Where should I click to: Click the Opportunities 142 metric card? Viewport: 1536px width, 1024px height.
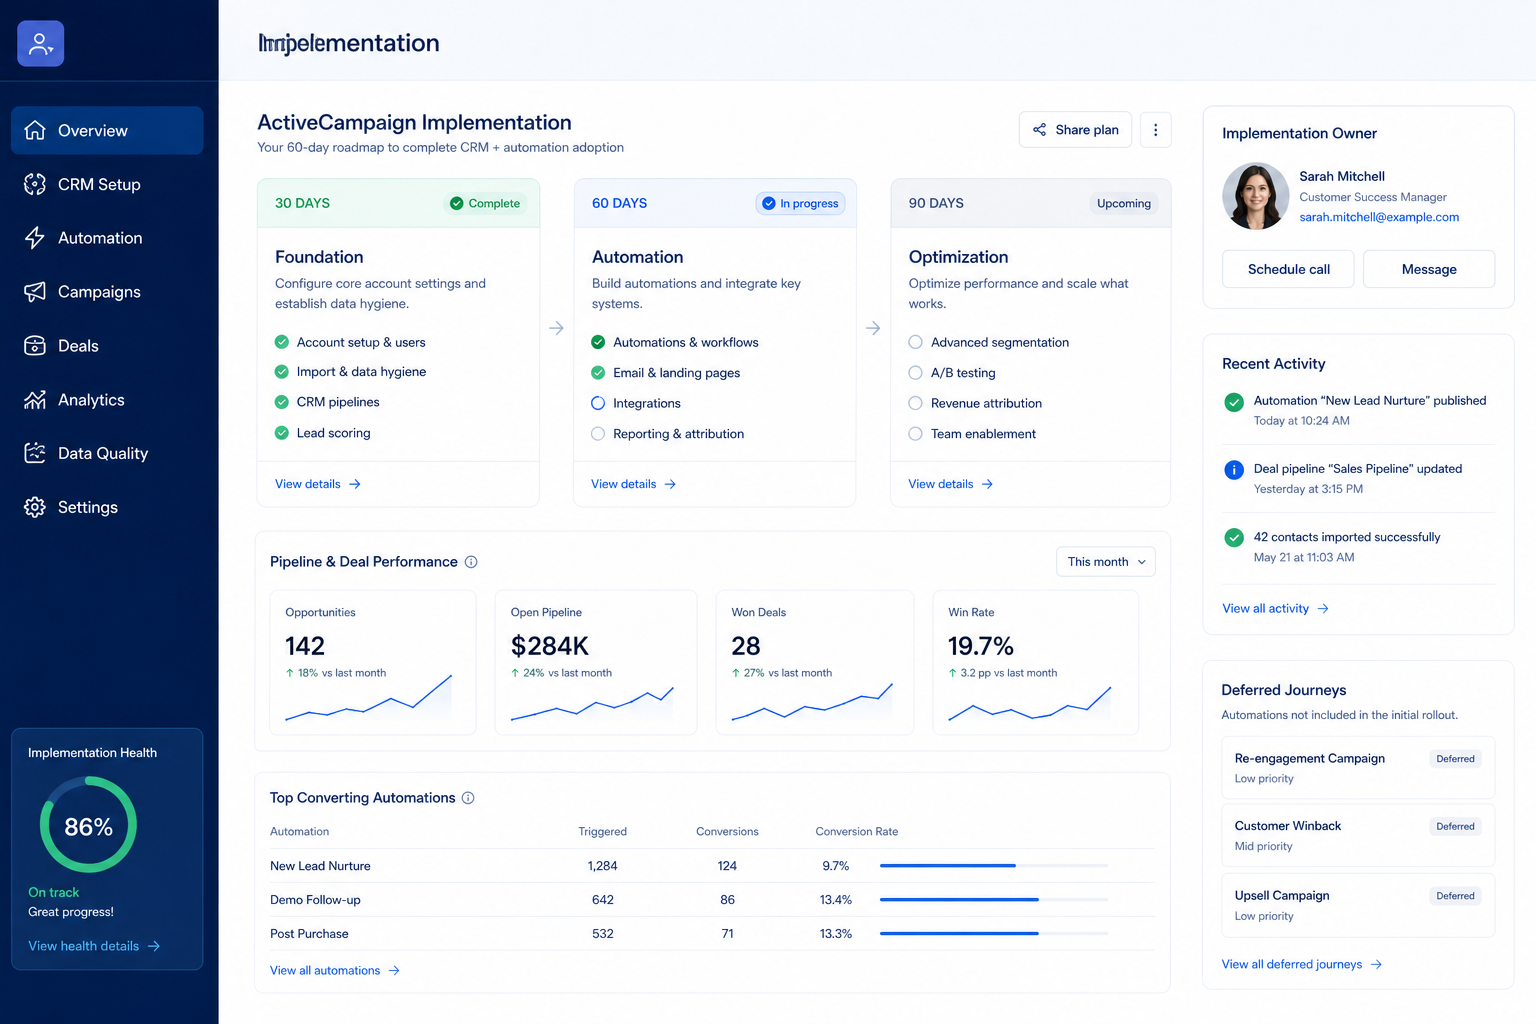[373, 663]
